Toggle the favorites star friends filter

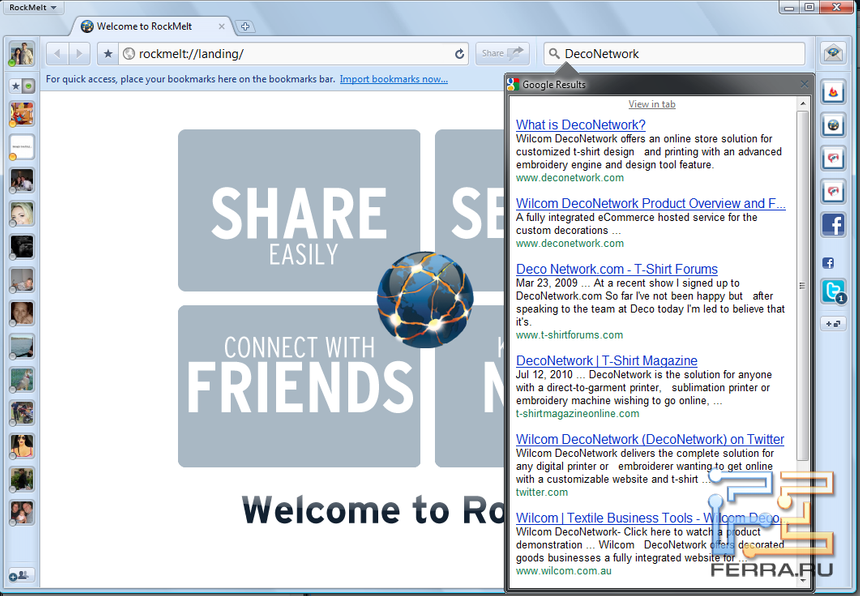coord(15,86)
